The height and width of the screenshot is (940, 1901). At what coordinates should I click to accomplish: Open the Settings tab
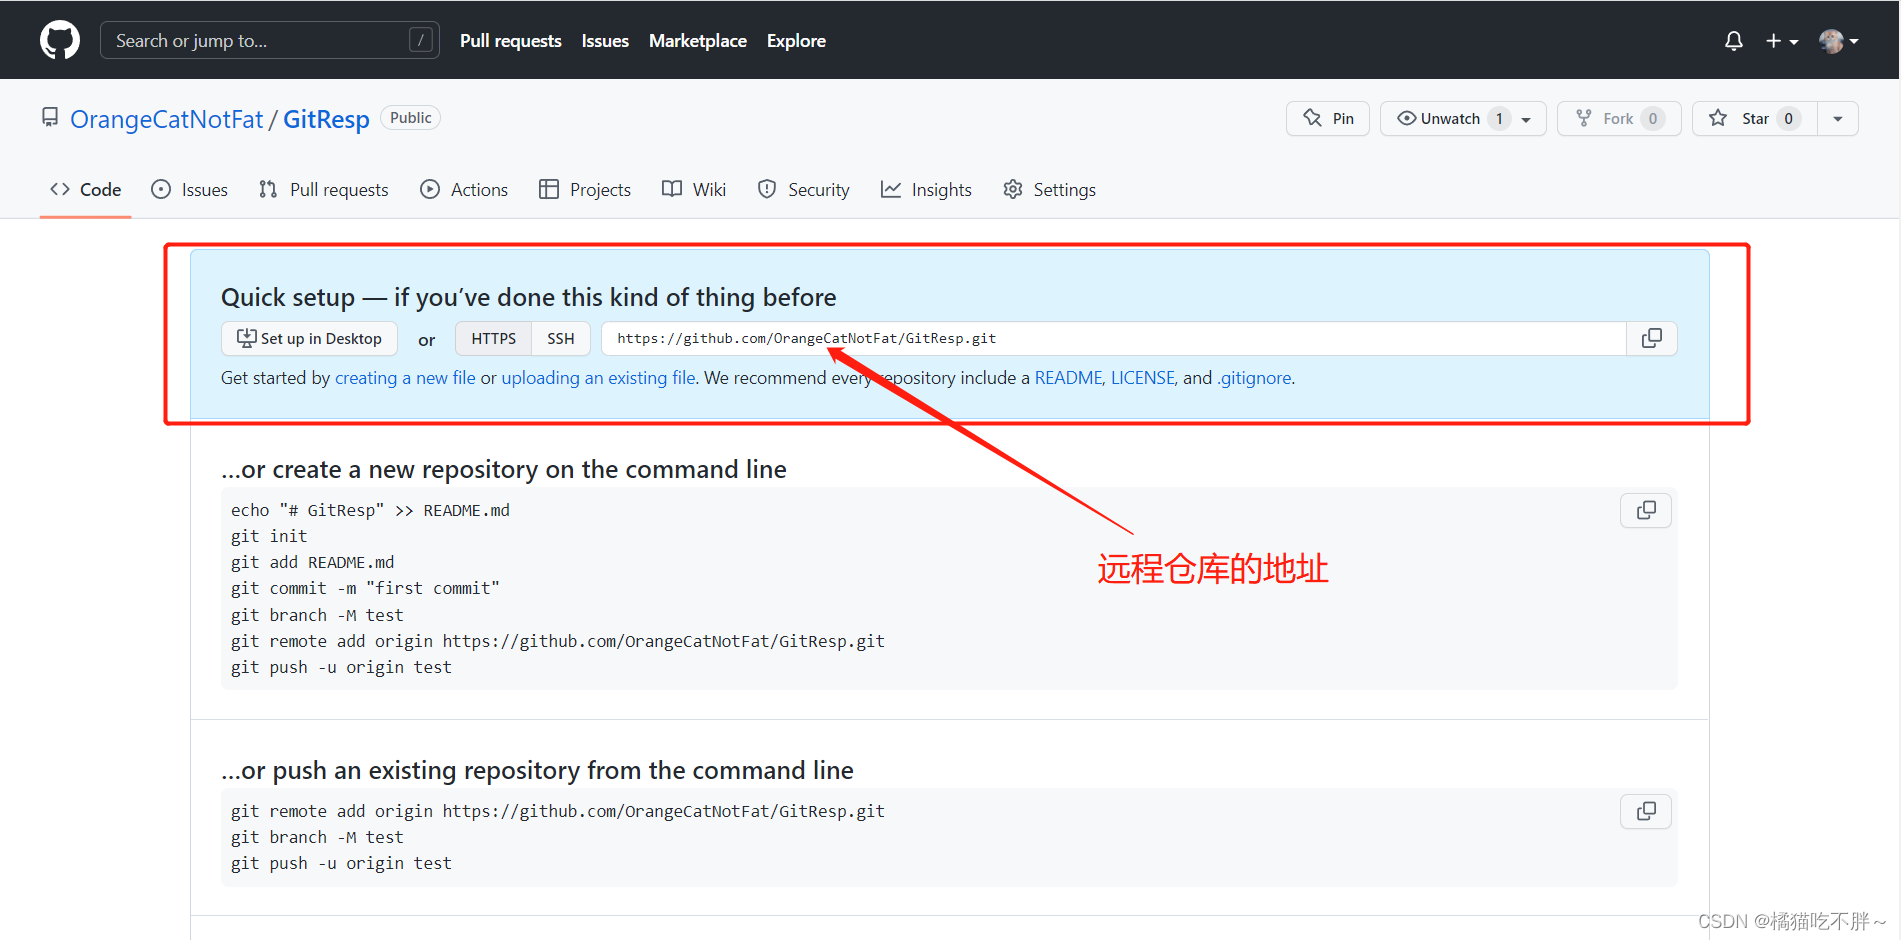1049,189
